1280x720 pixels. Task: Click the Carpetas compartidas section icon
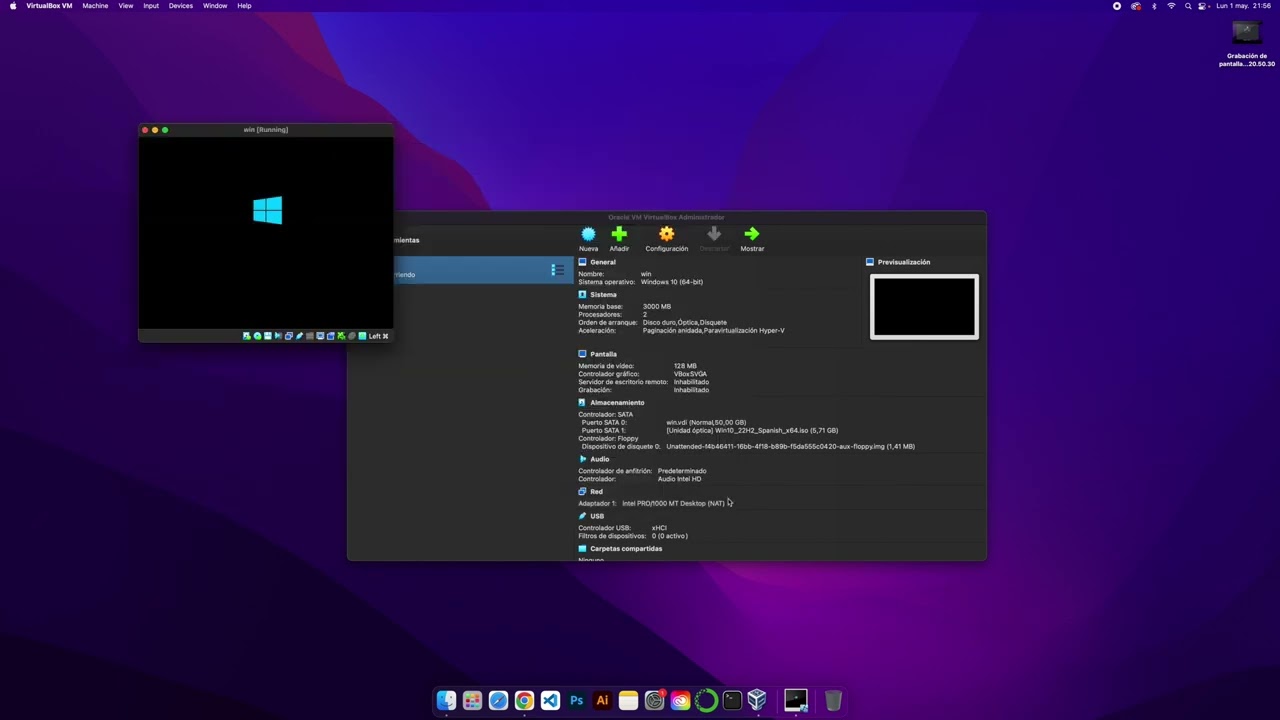pyautogui.click(x=582, y=549)
